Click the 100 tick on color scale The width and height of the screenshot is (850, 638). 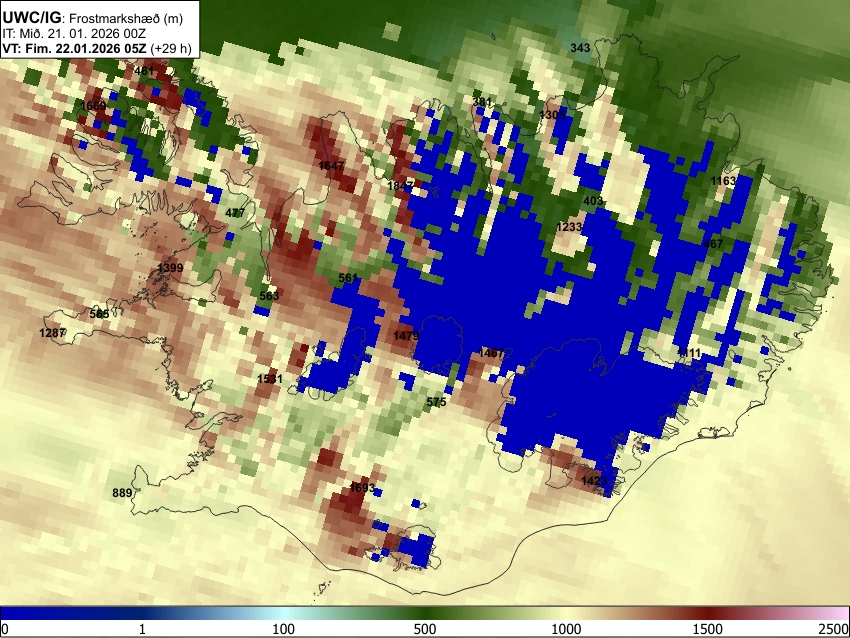pyautogui.click(x=284, y=629)
